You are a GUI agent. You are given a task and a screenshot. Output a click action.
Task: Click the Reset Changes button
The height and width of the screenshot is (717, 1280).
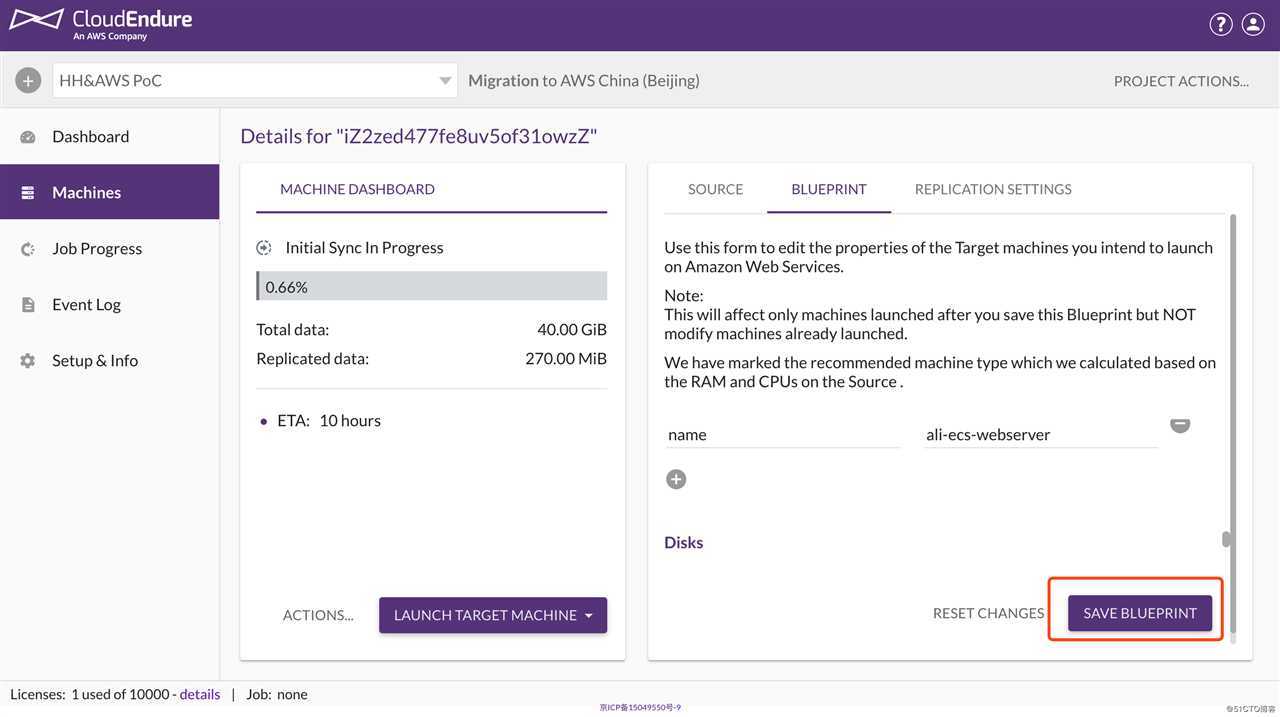(x=988, y=613)
